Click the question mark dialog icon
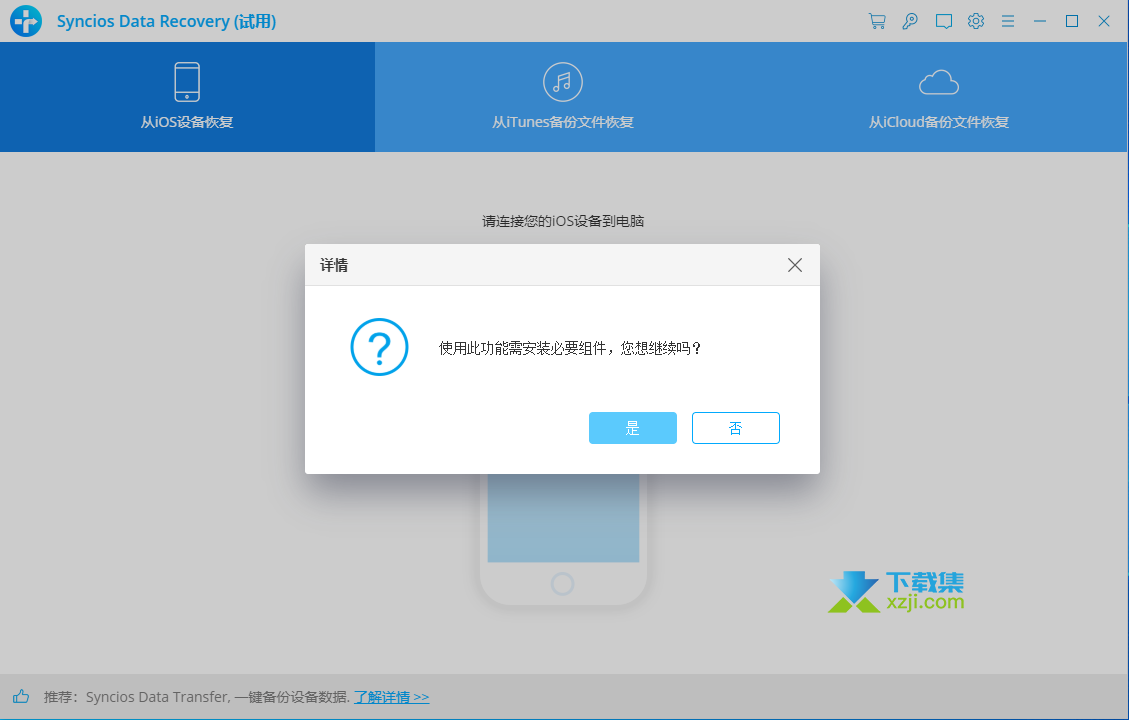Screen dimensions: 1129x720 click(x=379, y=347)
